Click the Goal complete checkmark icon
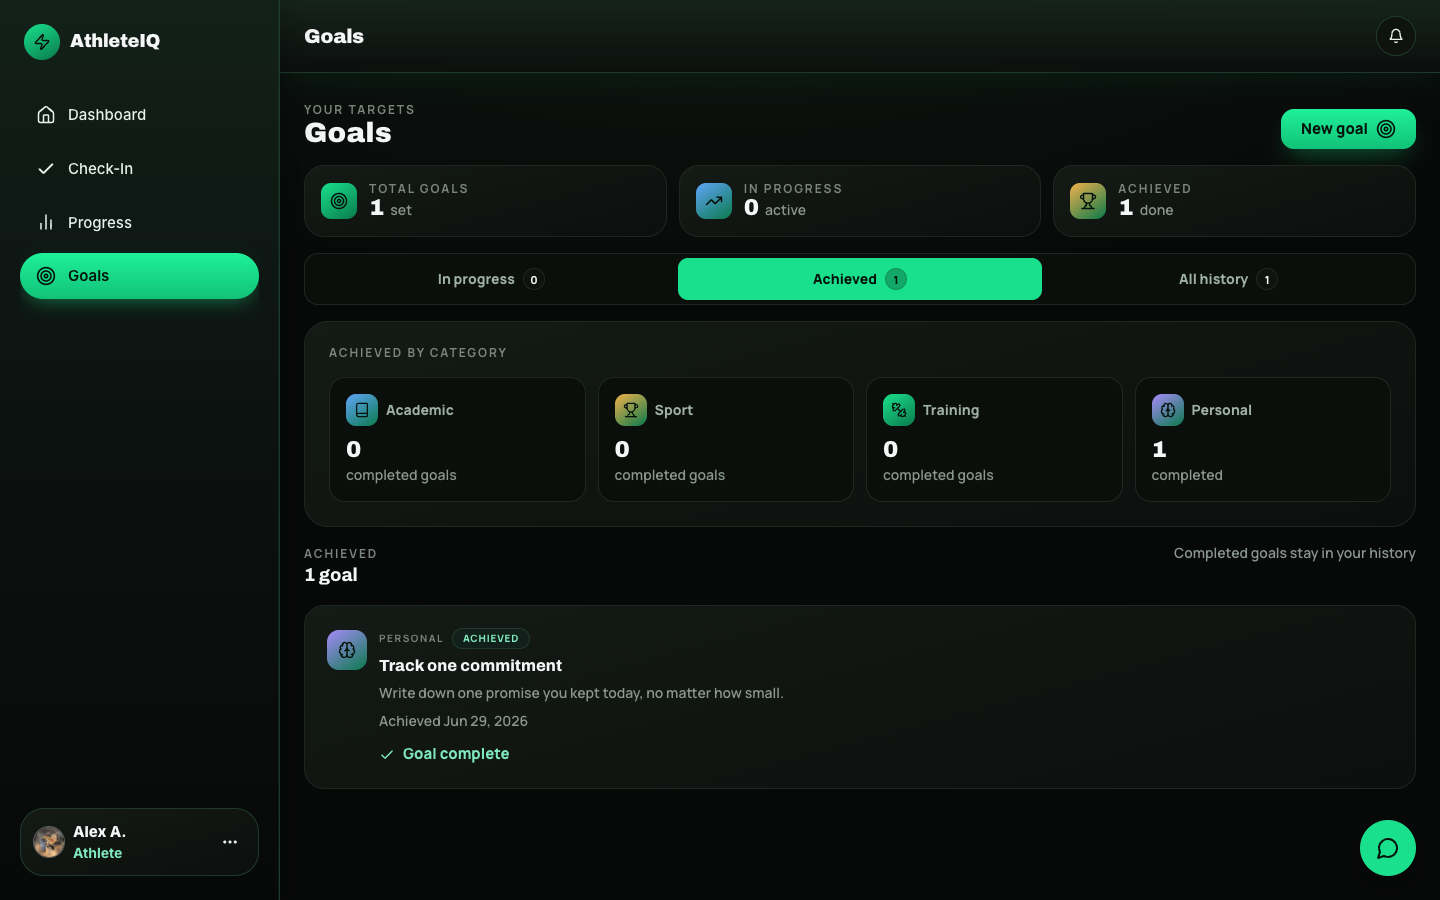The height and width of the screenshot is (900, 1440). [x=387, y=755]
